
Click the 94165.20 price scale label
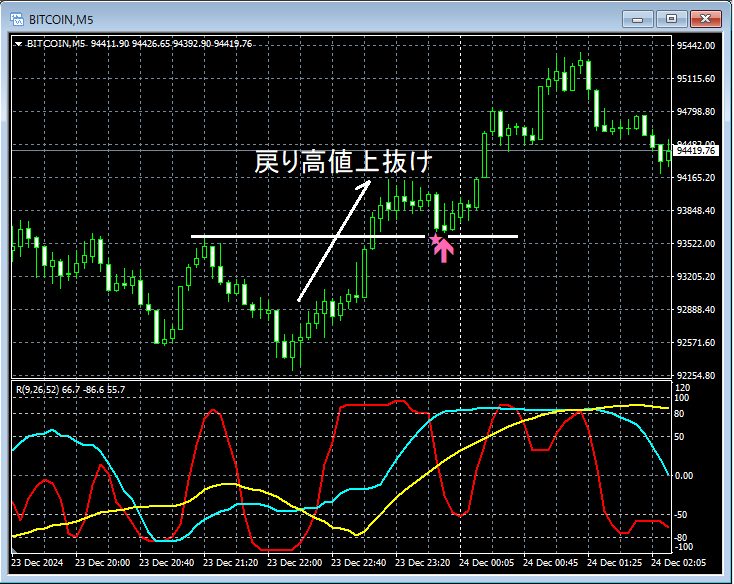(x=696, y=177)
